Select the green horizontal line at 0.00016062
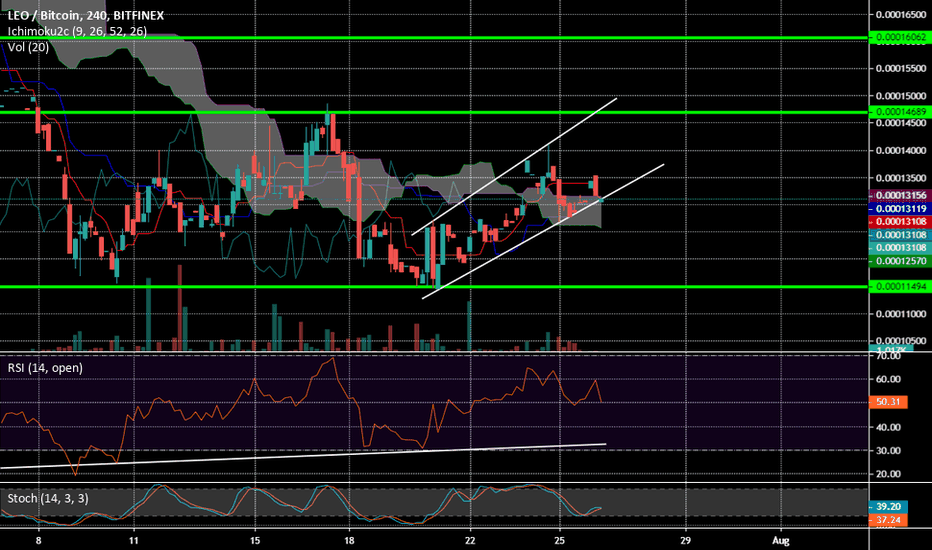 pos(434,38)
